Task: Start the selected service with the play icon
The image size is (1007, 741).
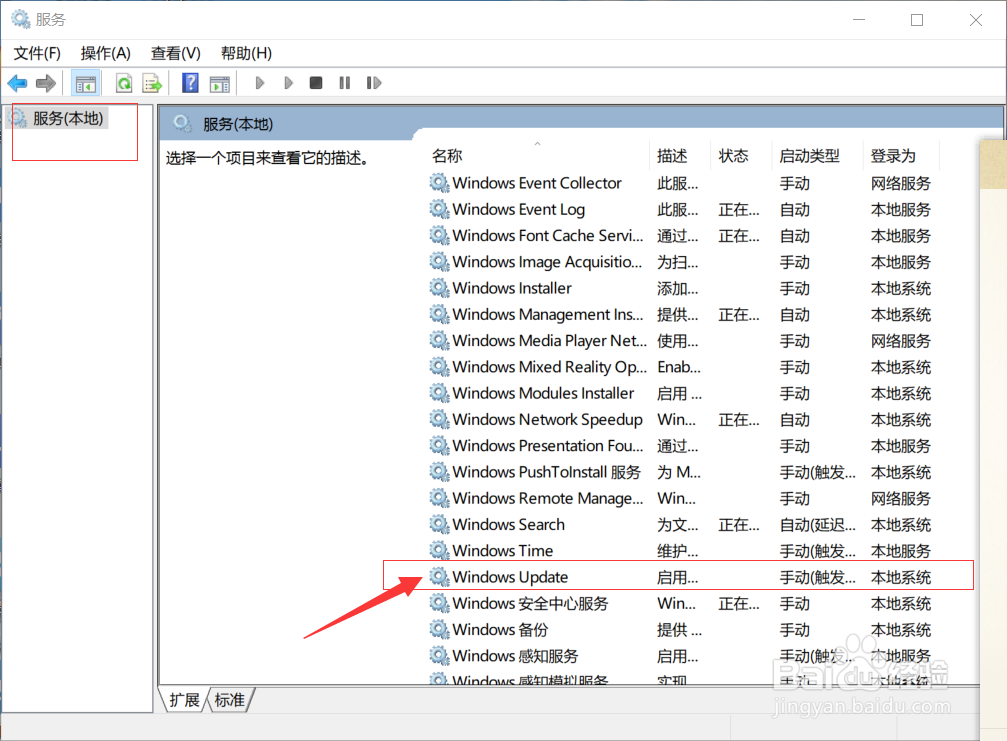Action: click(x=259, y=82)
